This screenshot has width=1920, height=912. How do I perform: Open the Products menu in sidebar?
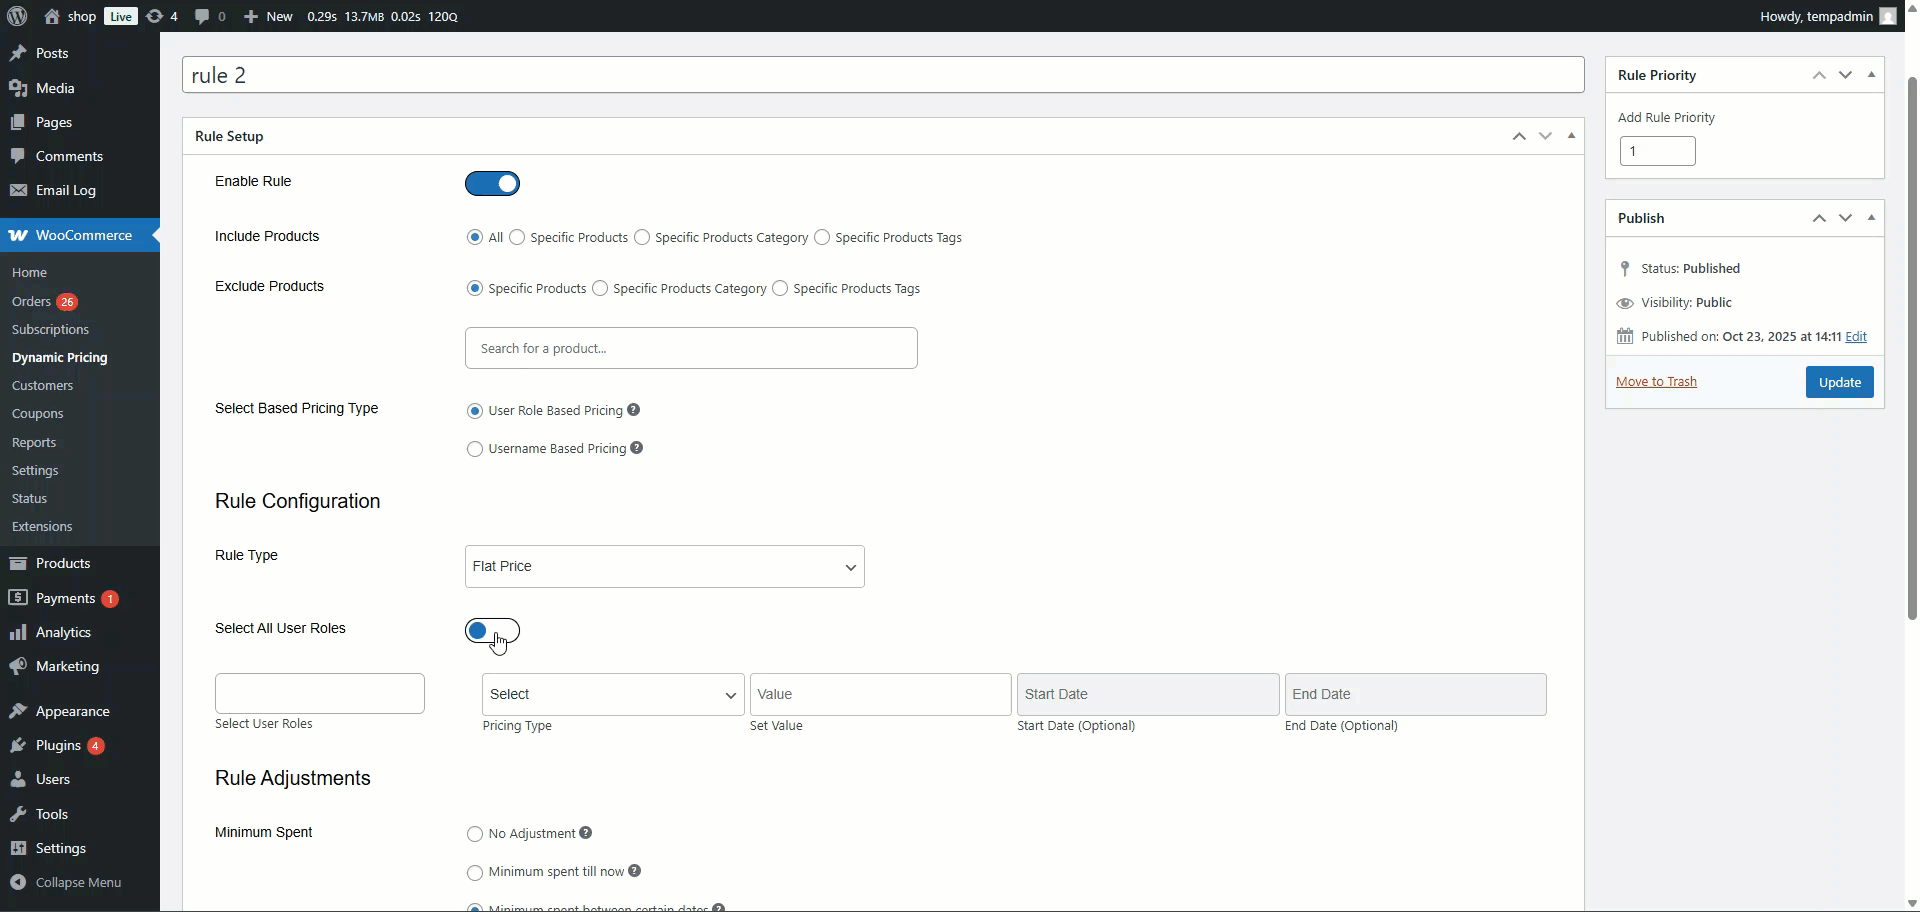tap(62, 563)
